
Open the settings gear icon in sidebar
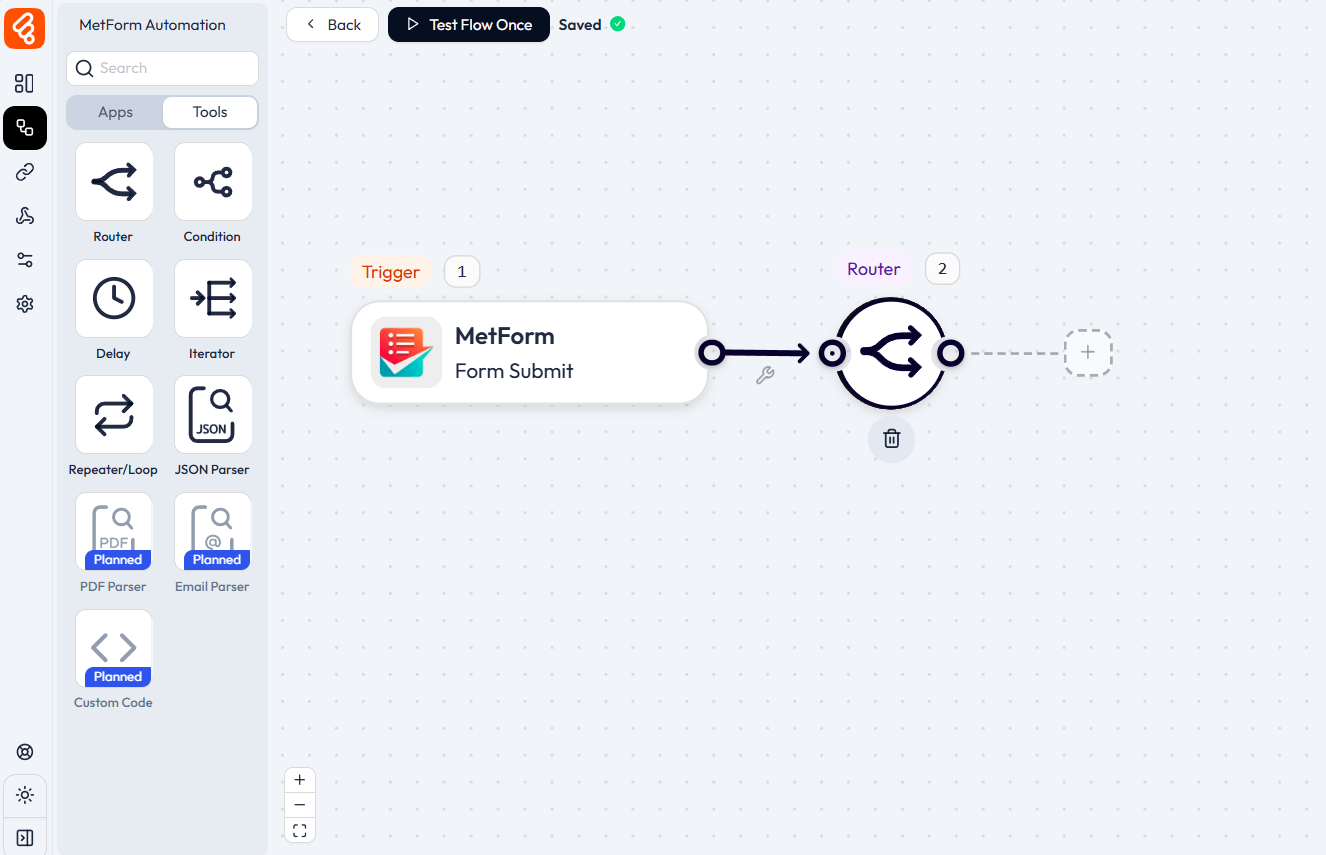tap(25, 304)
